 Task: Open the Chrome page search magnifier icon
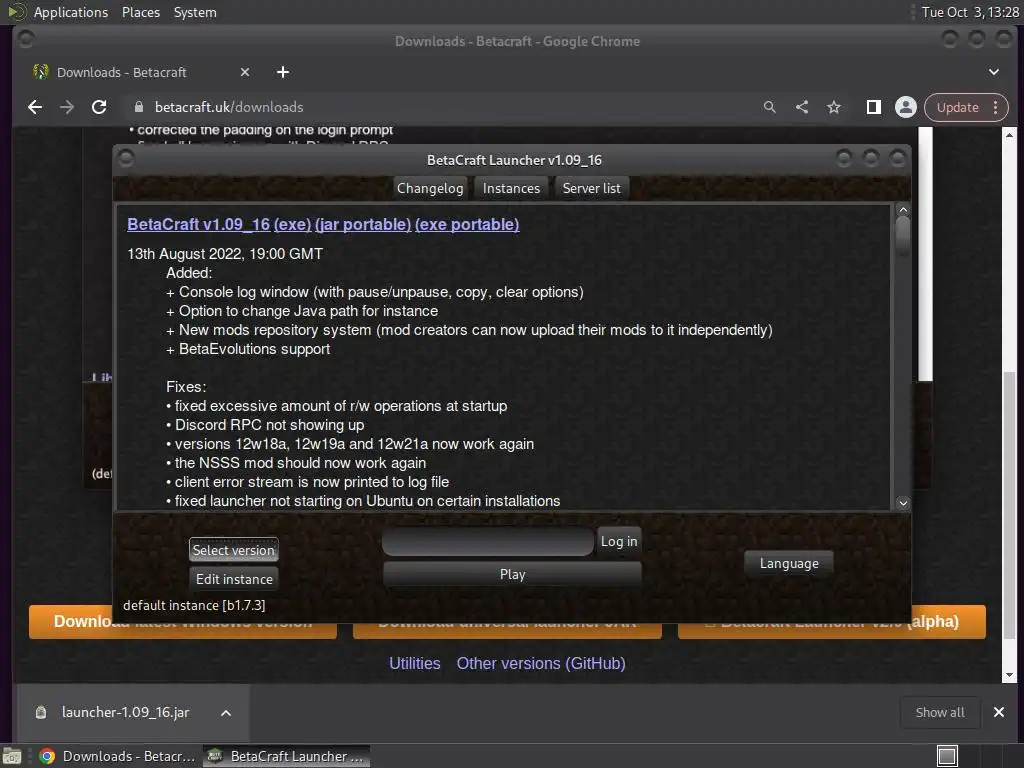770,107
